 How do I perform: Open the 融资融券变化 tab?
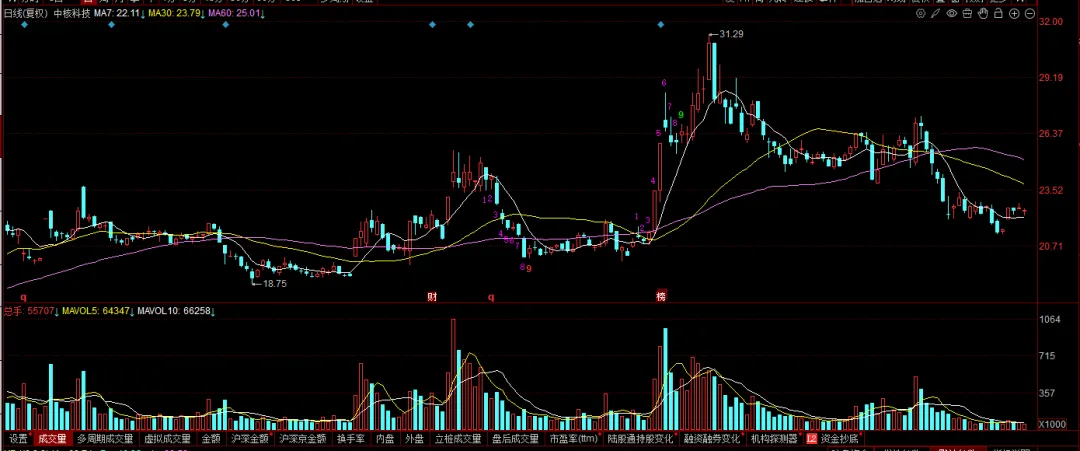coord(713,438)
